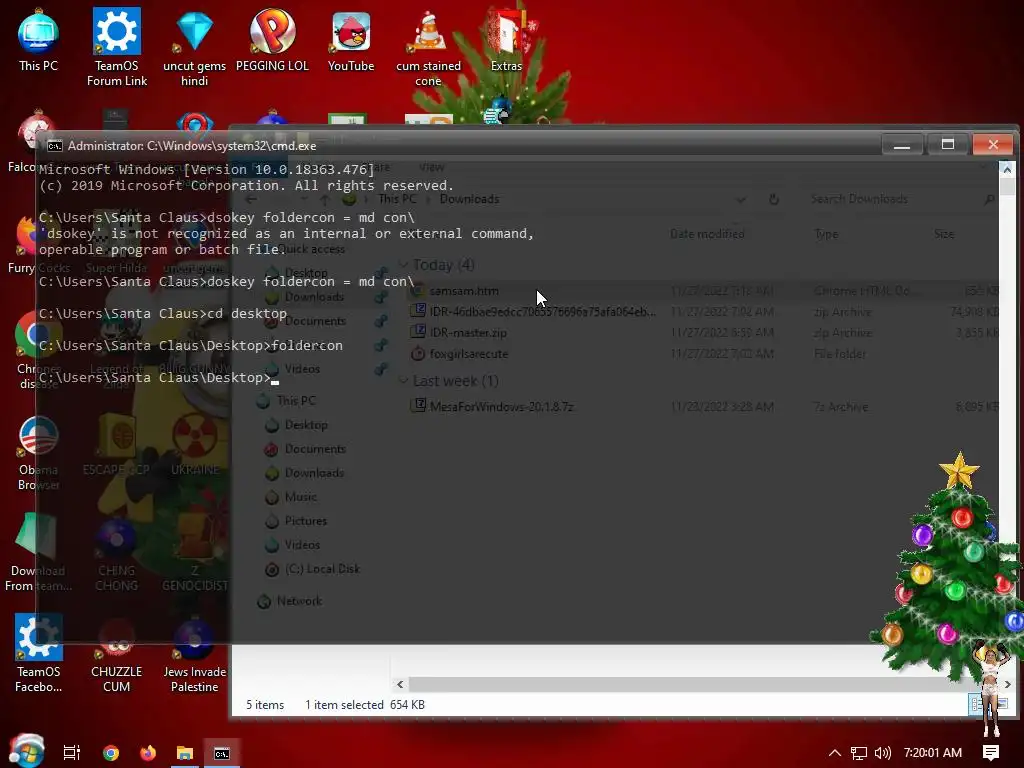Select IDR-master.zip in the Explorer file list
Image resolution: width=1024 pixels, height=768 pixels.
click(468, 332)
